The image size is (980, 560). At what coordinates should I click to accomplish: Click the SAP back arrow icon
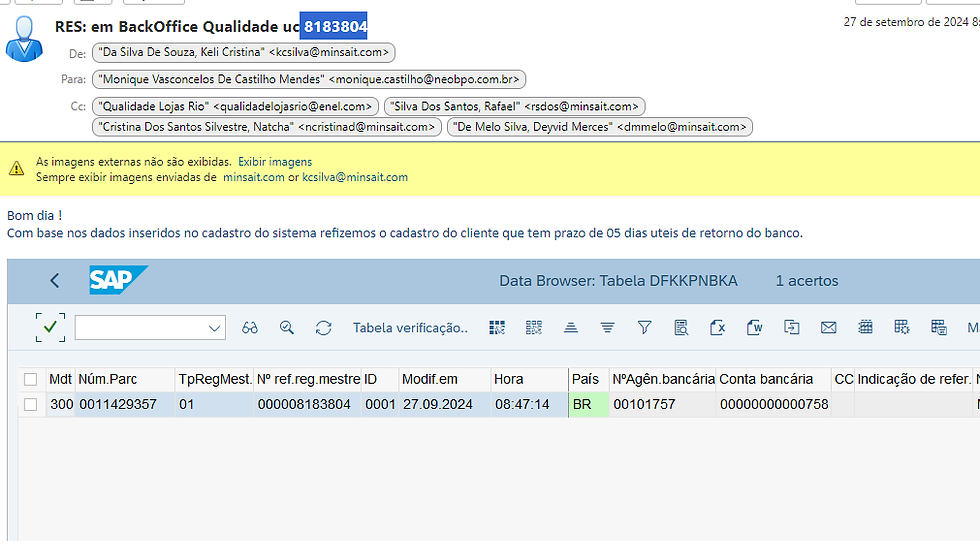coord(55,281)
